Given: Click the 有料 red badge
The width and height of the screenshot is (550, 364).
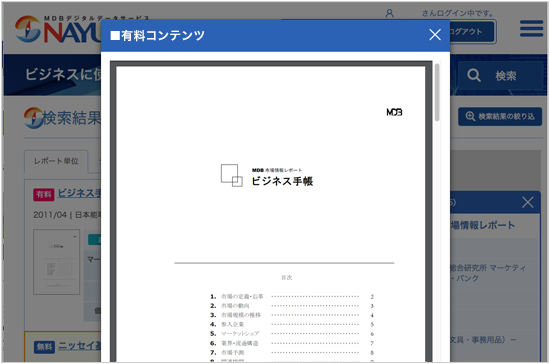Looking at the screenshot, I should 43,194.
